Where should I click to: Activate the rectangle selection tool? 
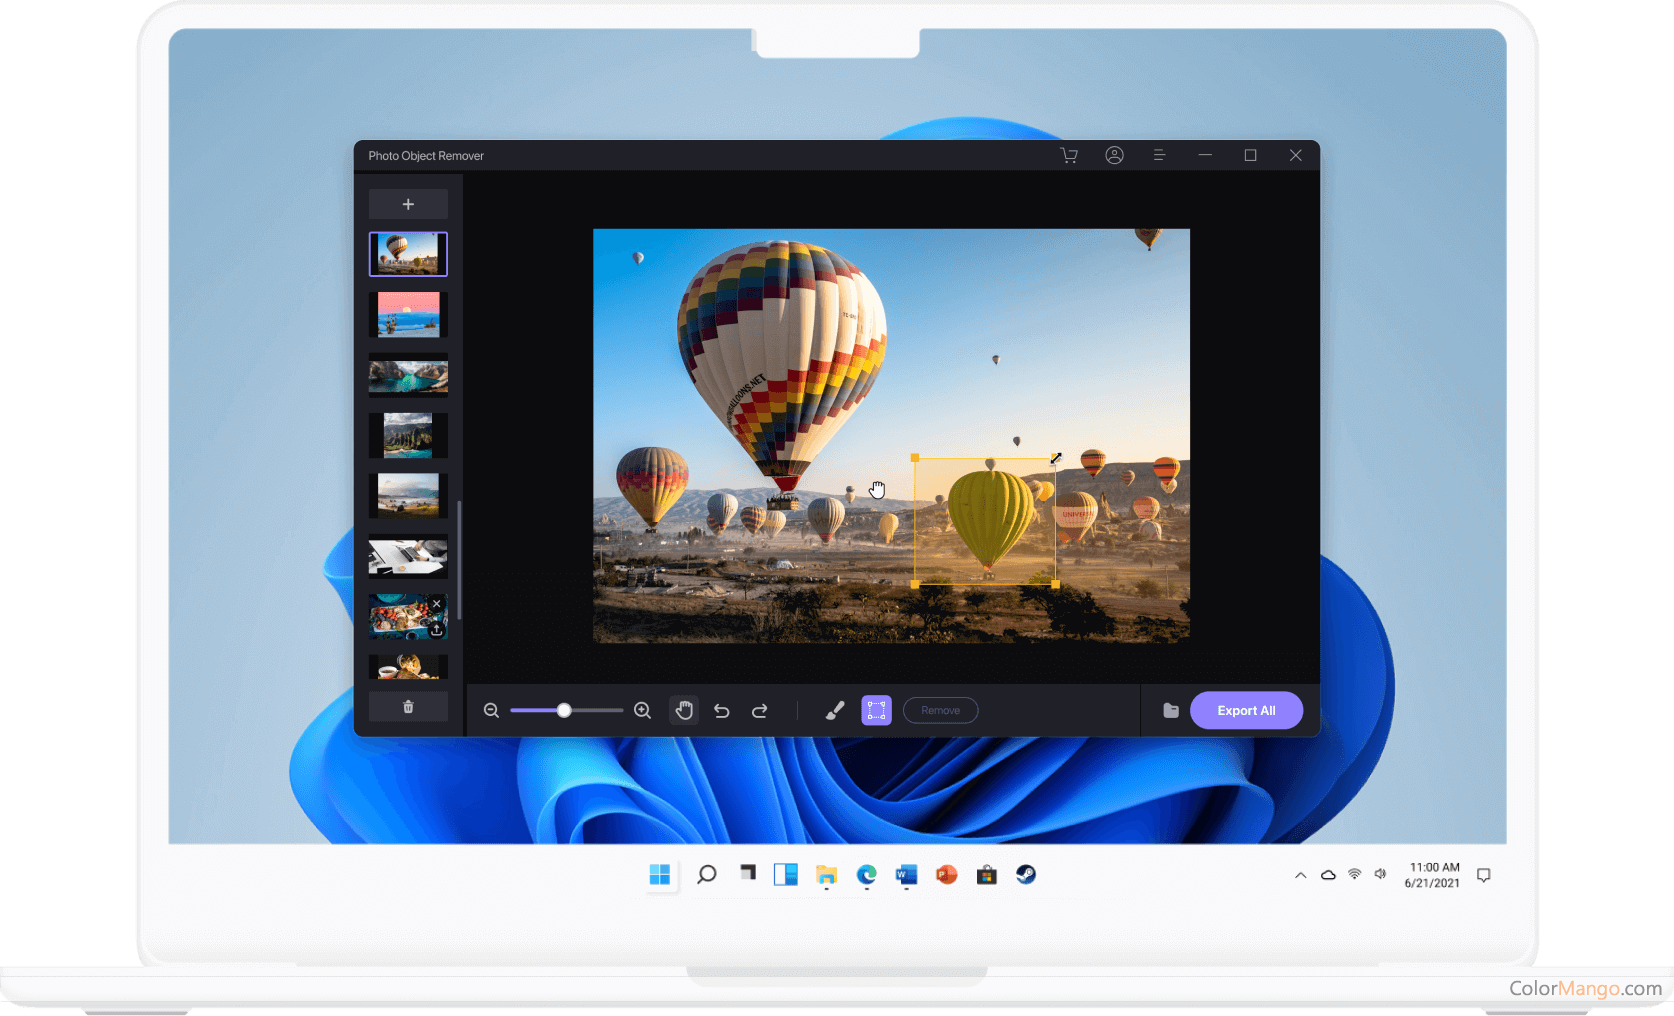point(876,710)
